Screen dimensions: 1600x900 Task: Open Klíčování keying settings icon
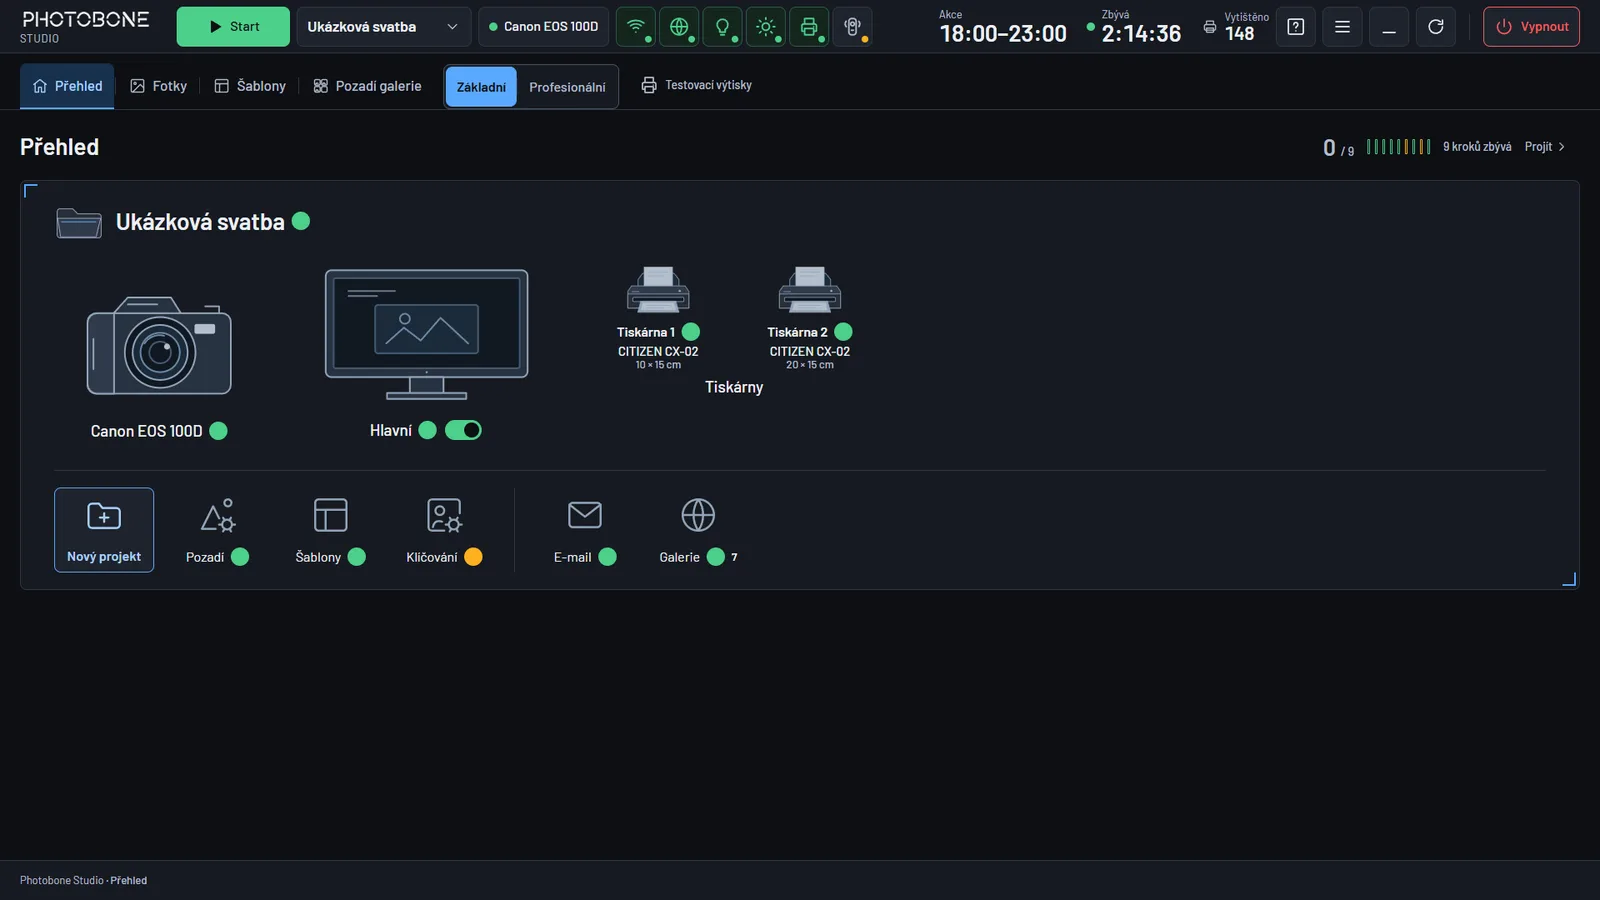444,515
